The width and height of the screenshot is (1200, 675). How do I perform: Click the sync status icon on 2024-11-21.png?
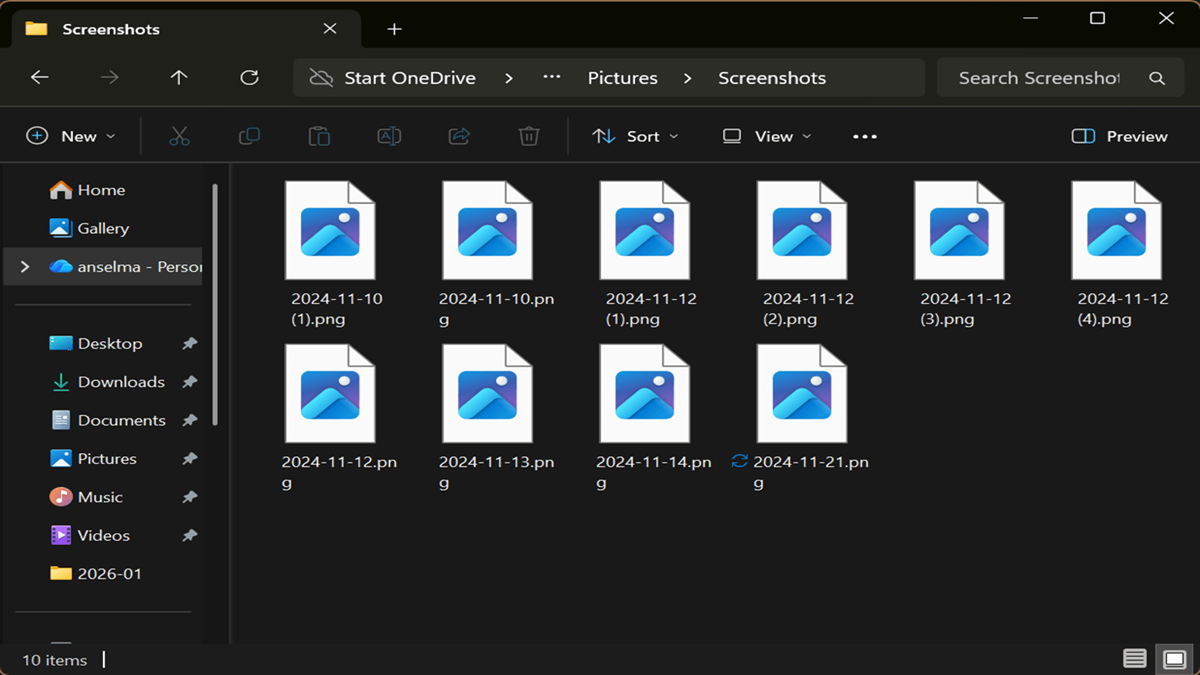coord(740,461)
